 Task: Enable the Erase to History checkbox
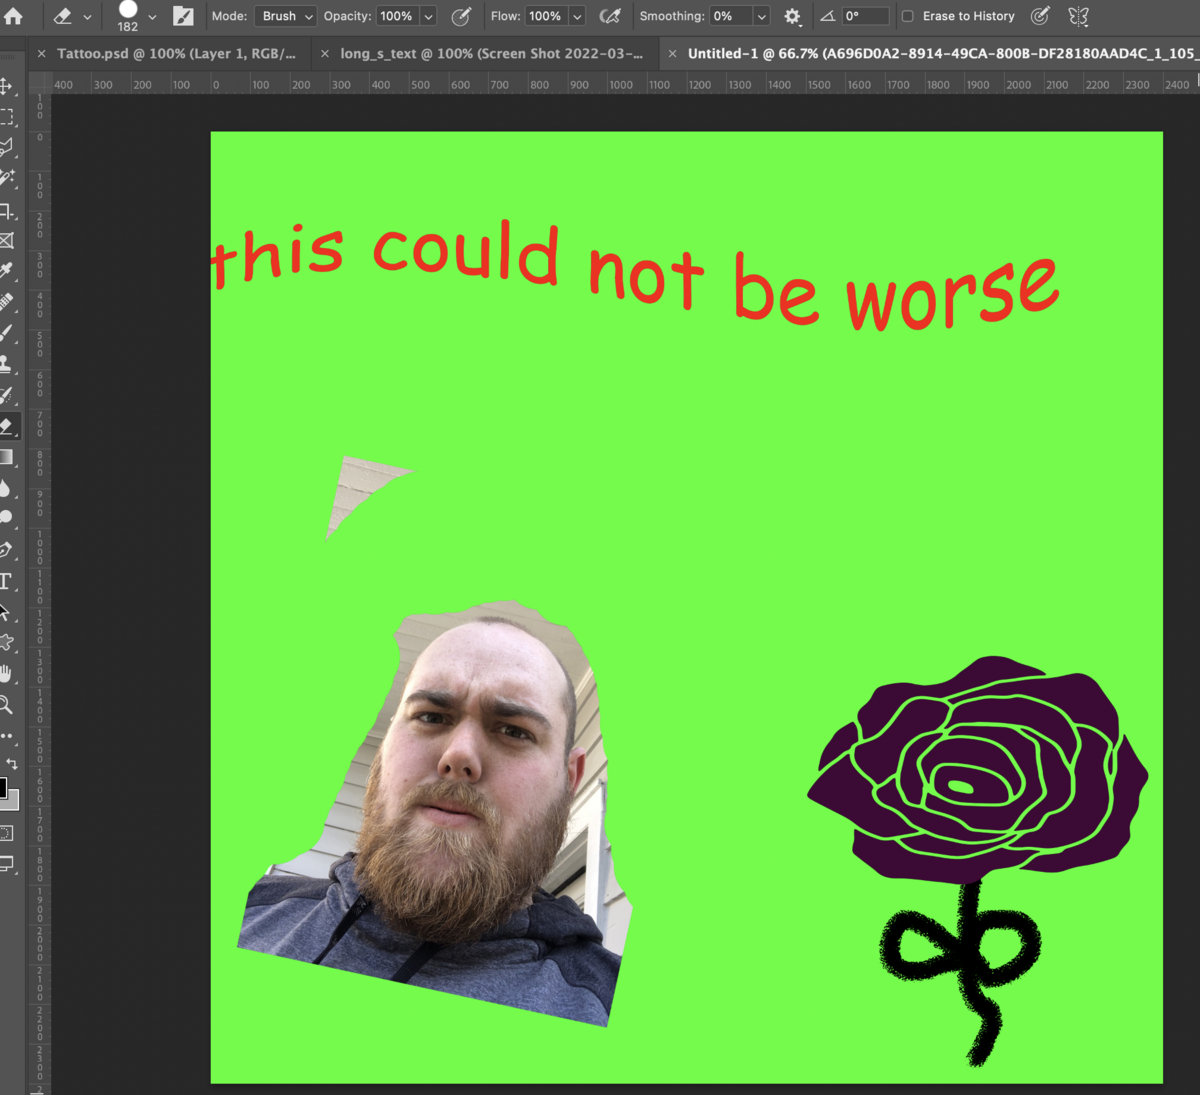point(908,16)
